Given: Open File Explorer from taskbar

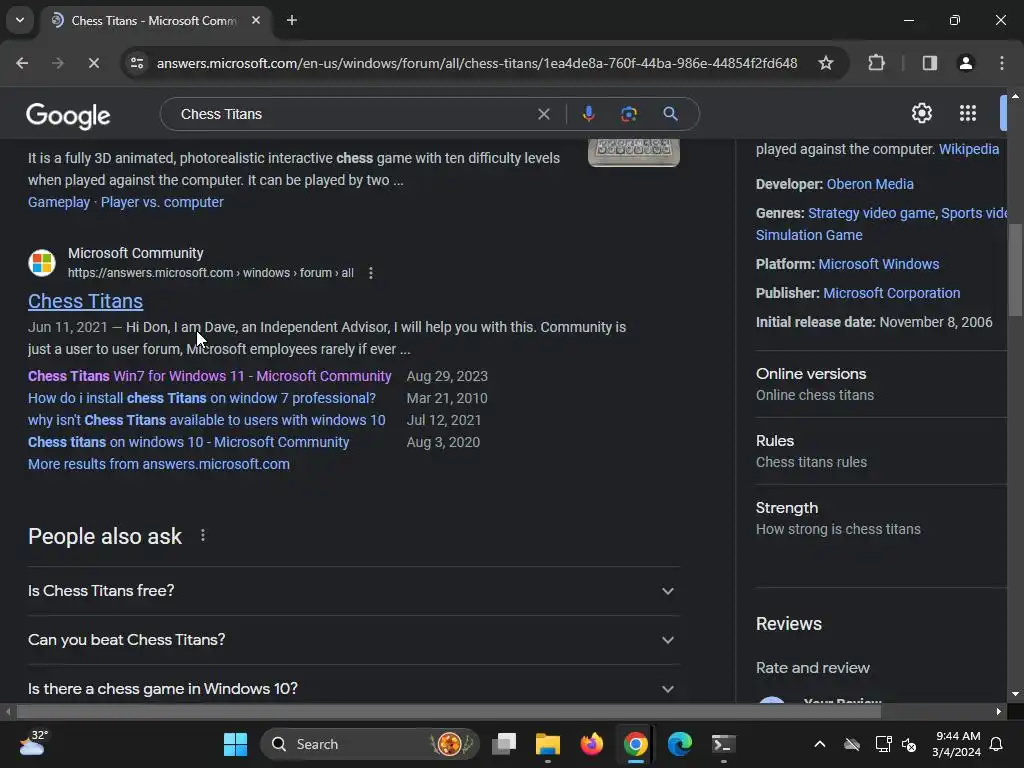Looking at the screenshot, I should tap(548, 744).
